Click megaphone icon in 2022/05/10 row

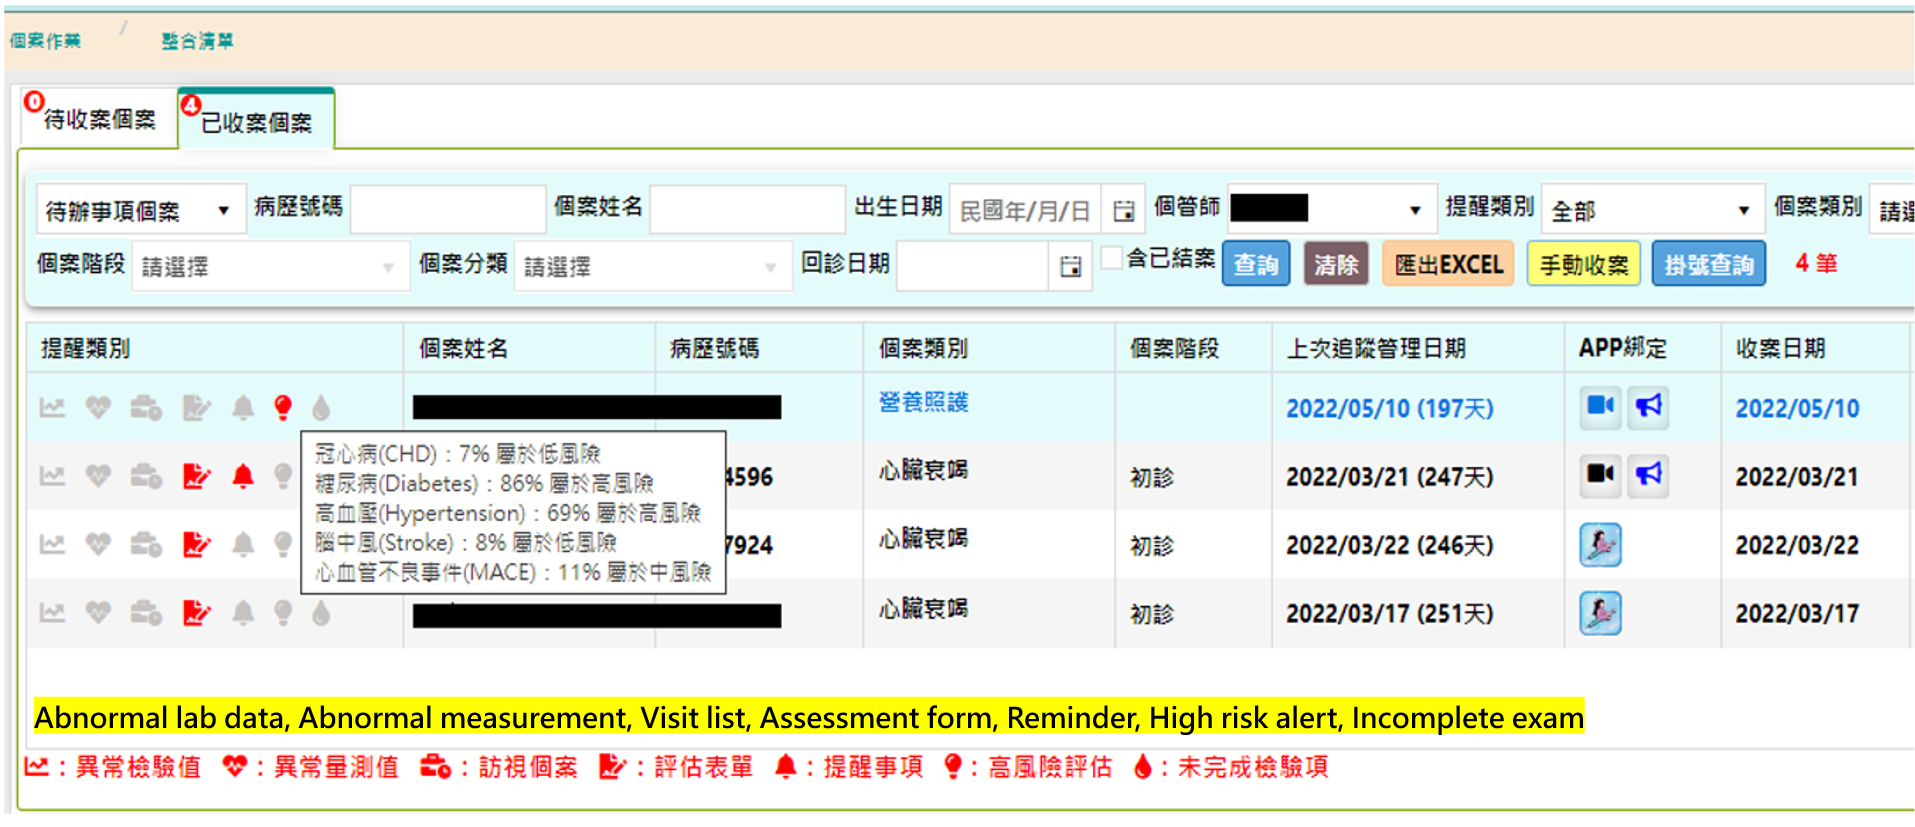[1648, 407]
